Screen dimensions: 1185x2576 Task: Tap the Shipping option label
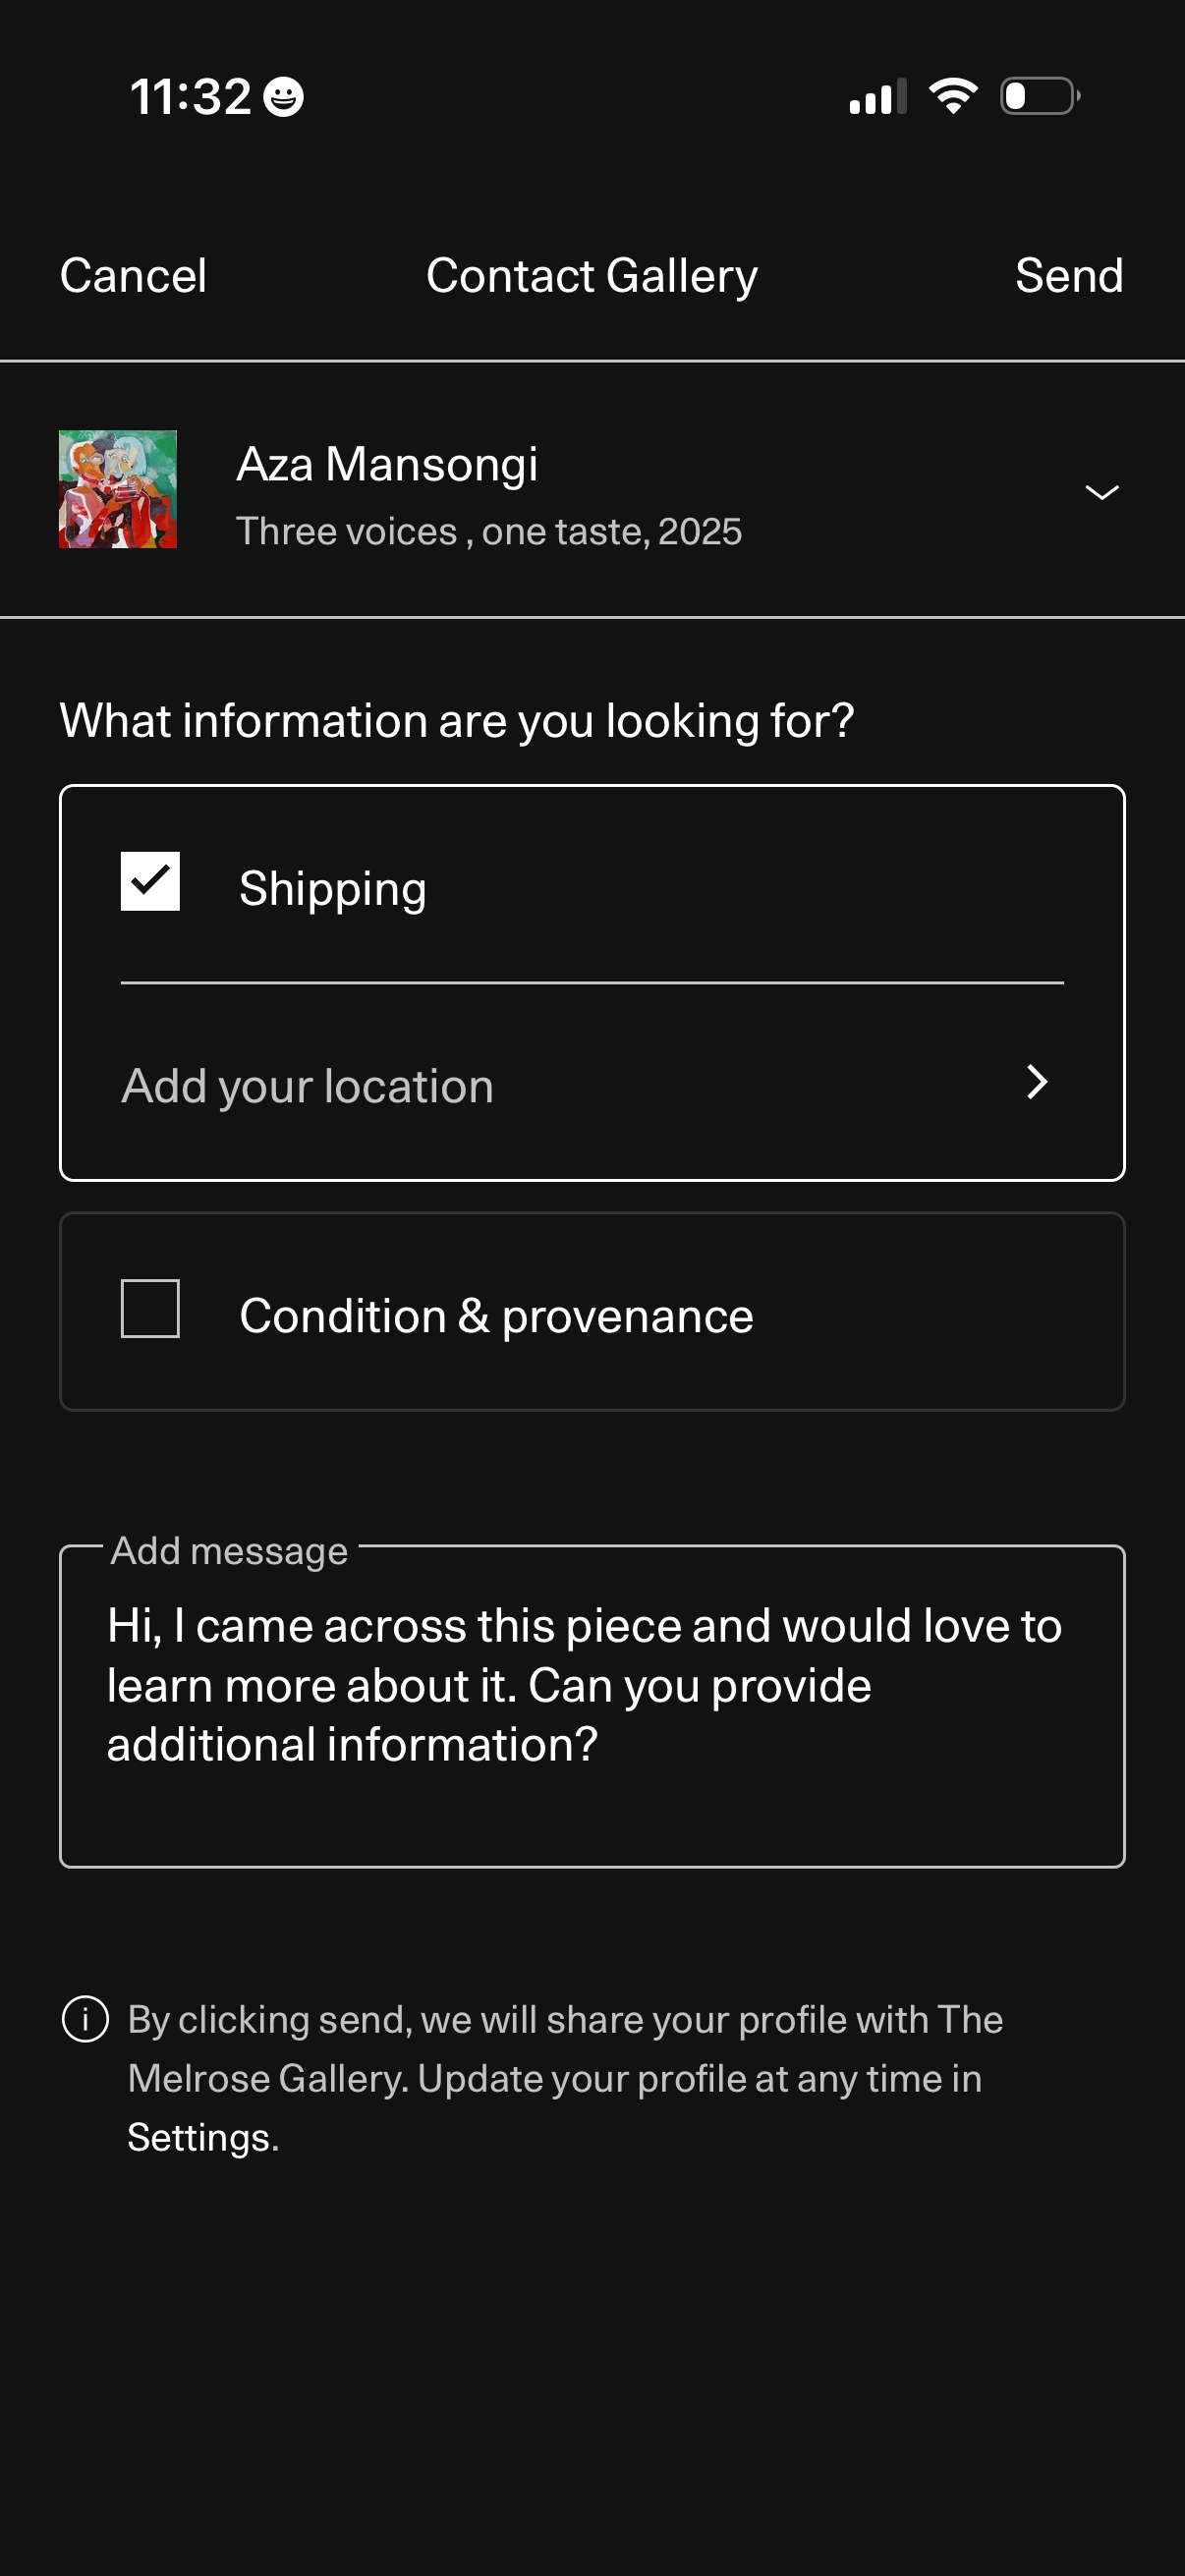(x=333, y=889)
